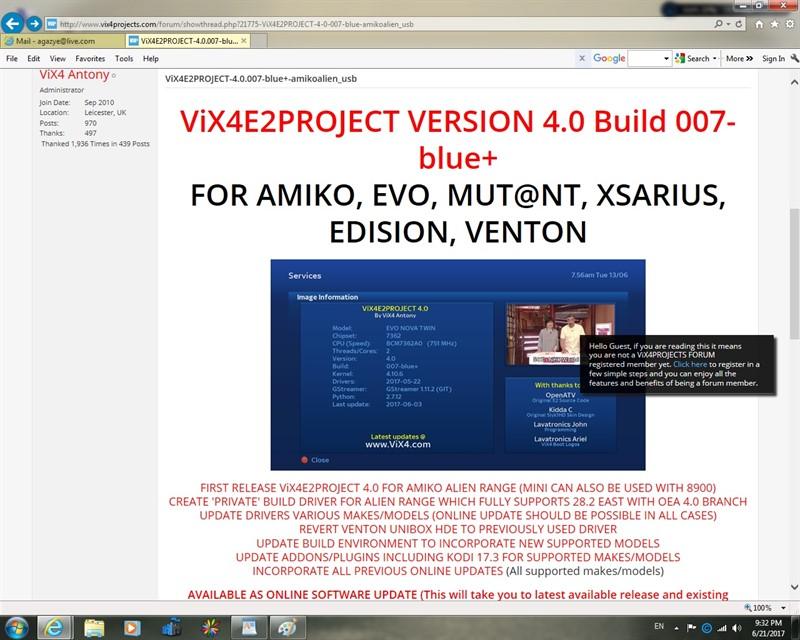Open the taskbar app with blue building icon
The image size is (800, 640).
pyautogui.click(x=171, y=627)
